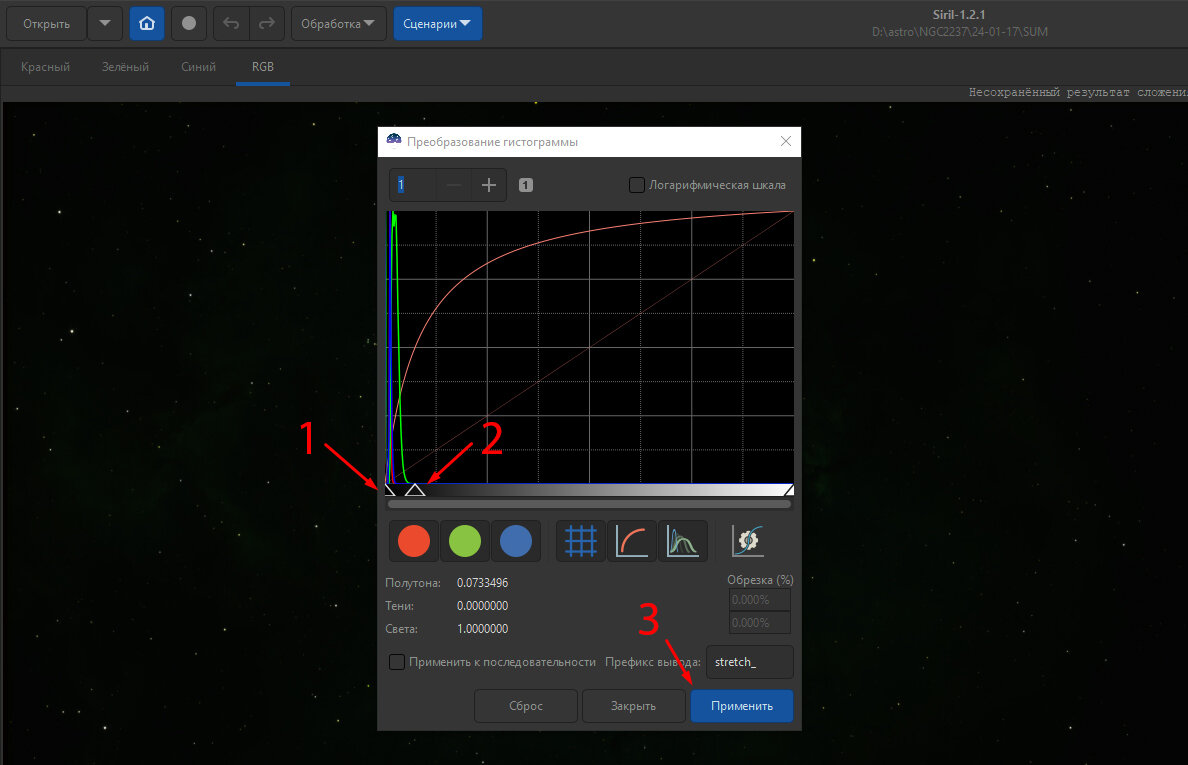1188x765 pixels.
Task: Switch to the Зелёный channel tab
Action: (x=125, y=67)
